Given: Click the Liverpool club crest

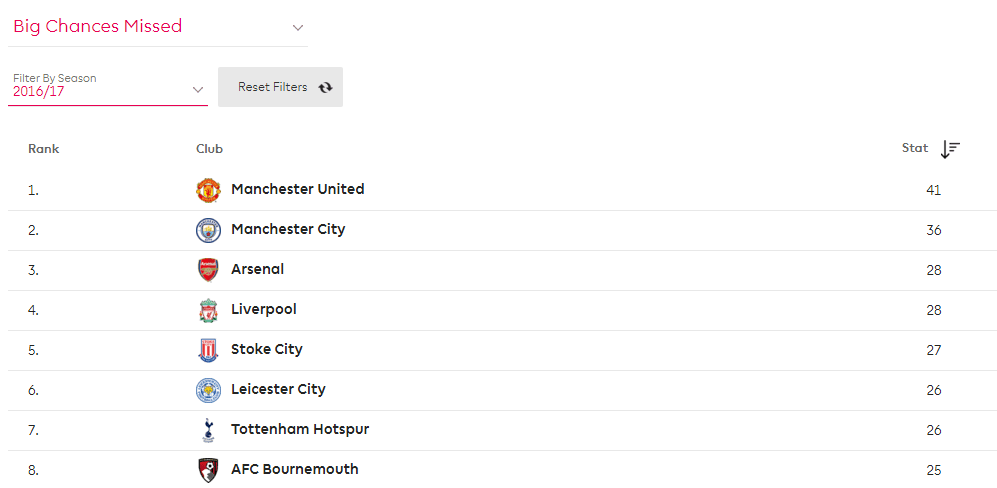Looking at the screenshot, I should coord(208,310).
